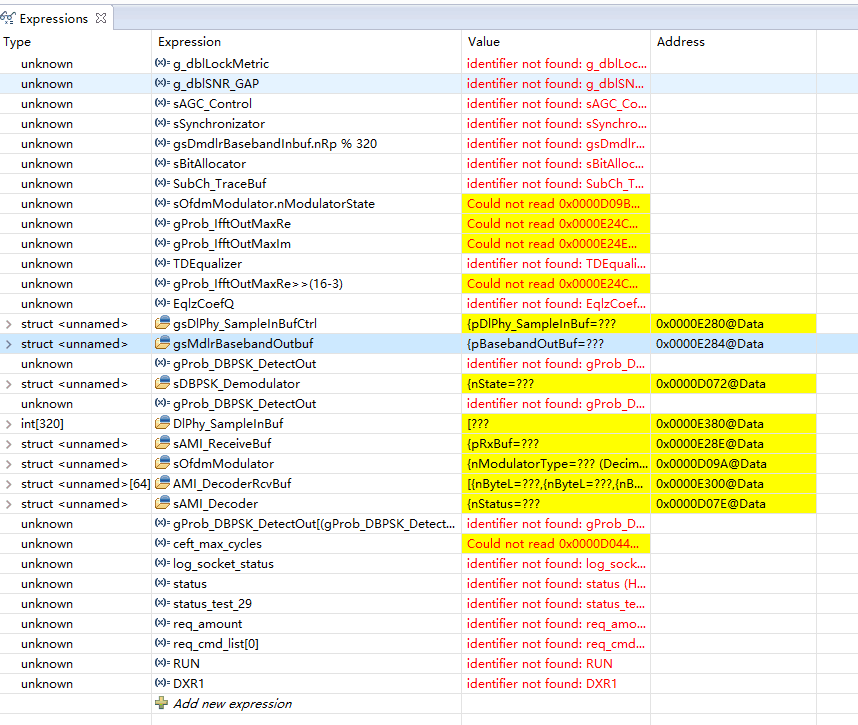
Task: Click the Value column header
Action: tap(484, 42)
